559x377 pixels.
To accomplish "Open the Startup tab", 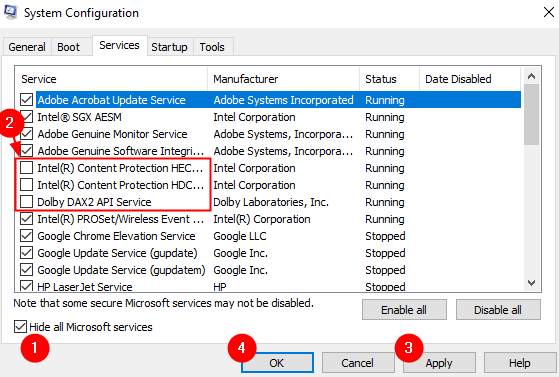I will pos(169,47).
